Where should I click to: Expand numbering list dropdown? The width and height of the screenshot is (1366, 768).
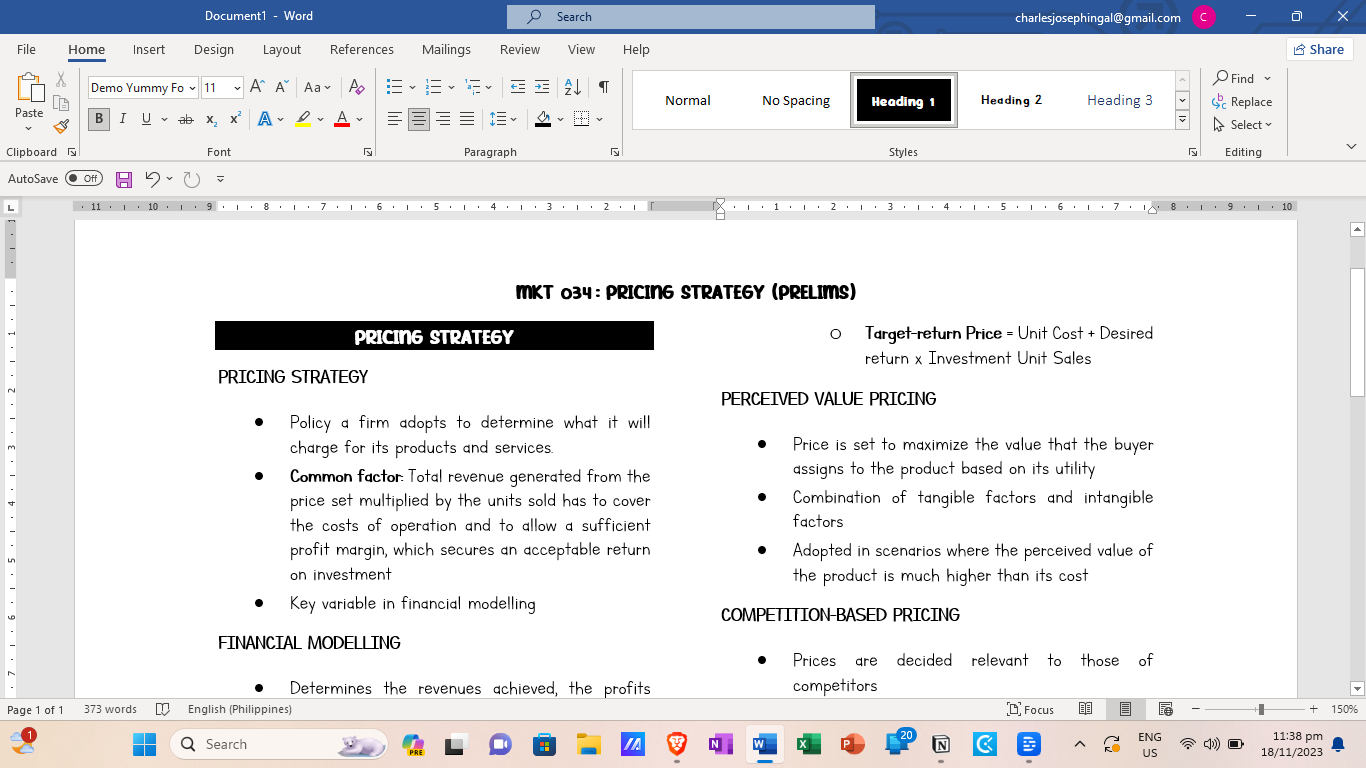[x=451, y=88]
